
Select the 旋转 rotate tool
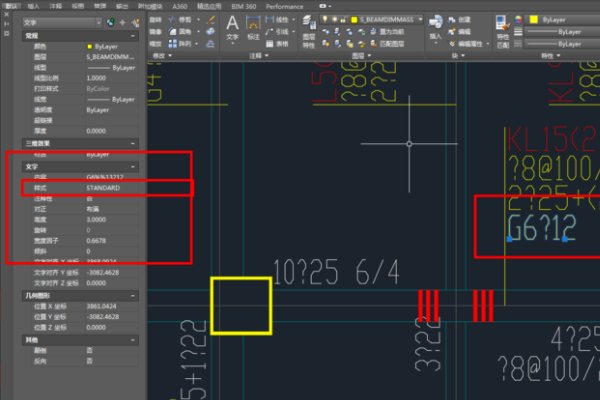coord(155,20)
